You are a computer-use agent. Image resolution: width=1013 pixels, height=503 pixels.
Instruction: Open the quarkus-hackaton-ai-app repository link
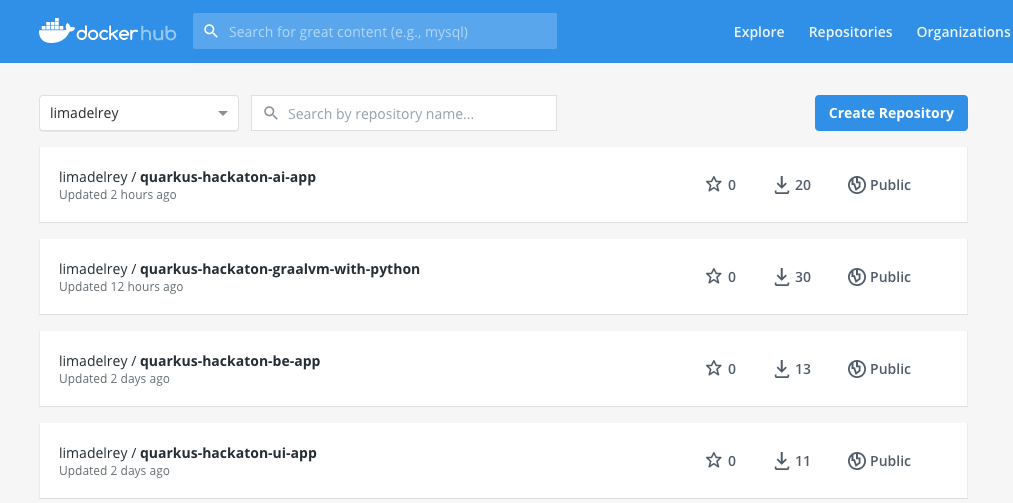[x=228, y=177]
